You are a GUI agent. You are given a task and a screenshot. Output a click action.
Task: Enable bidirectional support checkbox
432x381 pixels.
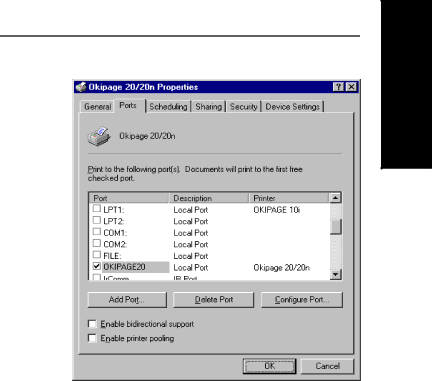[x=92, y=324]
